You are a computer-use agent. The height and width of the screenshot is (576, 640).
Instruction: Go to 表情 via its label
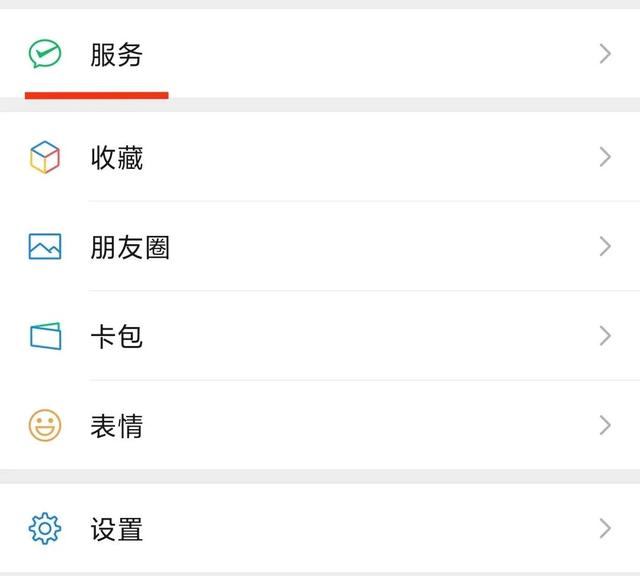pos(116,427)
